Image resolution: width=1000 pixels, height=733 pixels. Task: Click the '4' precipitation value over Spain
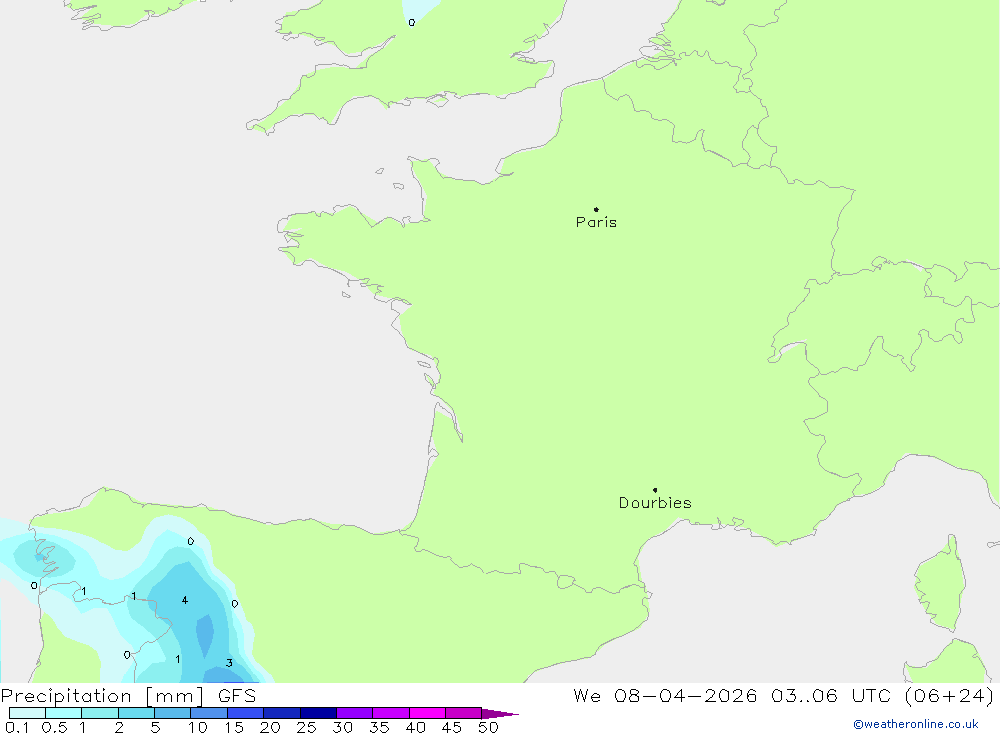[x=185, y=600]
